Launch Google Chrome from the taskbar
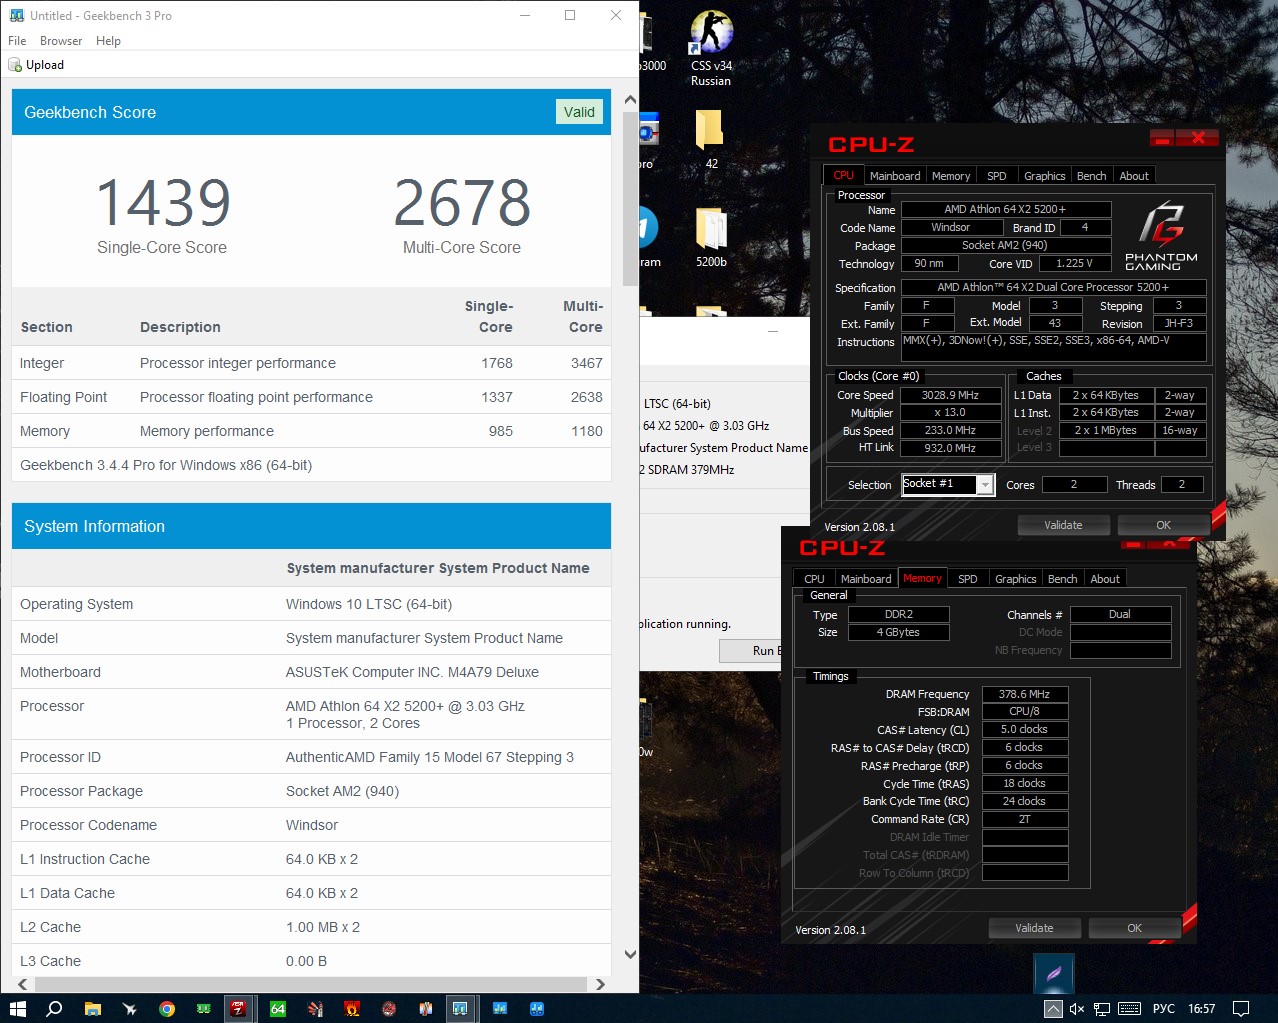This screenshot has height=1023, width=1278. pos(167,1008)
